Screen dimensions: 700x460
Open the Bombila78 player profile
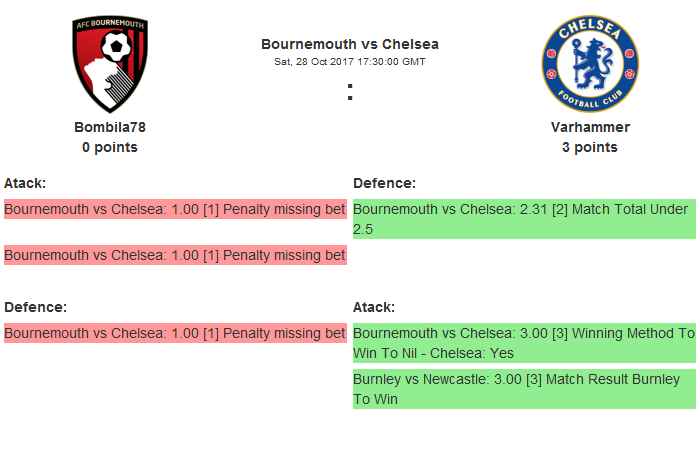coord(110,127)
